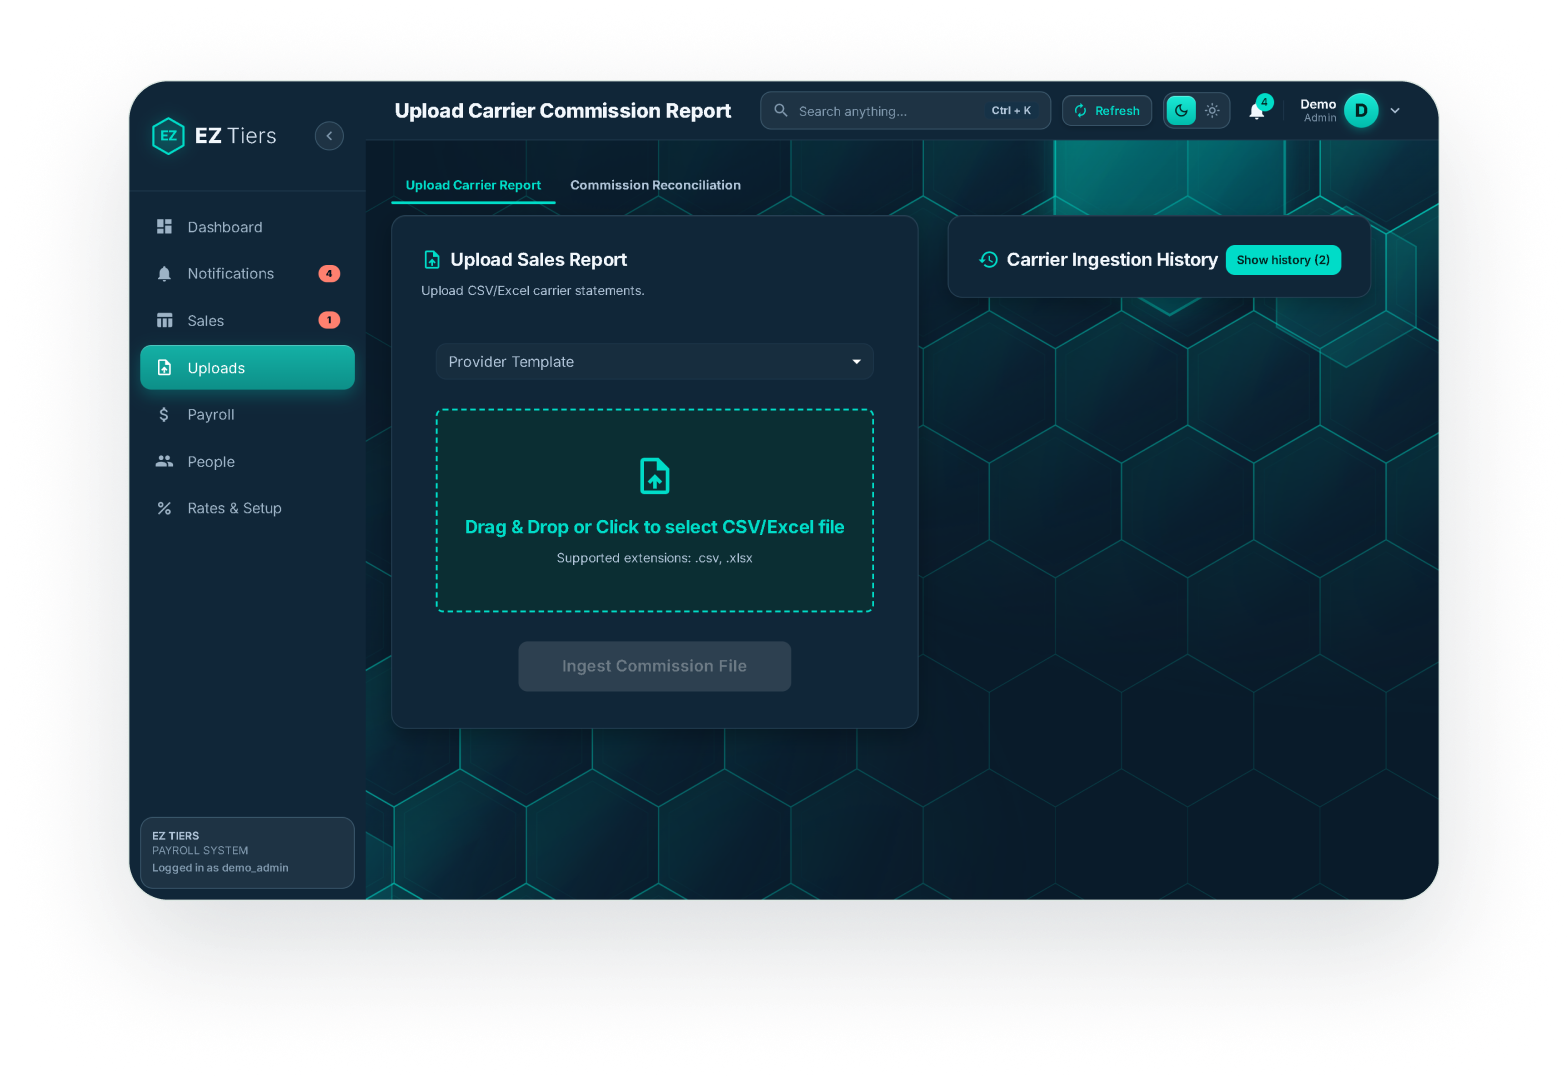Click the Sales table icon
Image resolution: width=1568 pixels, height=1077 pixels.
pos(164,321)
